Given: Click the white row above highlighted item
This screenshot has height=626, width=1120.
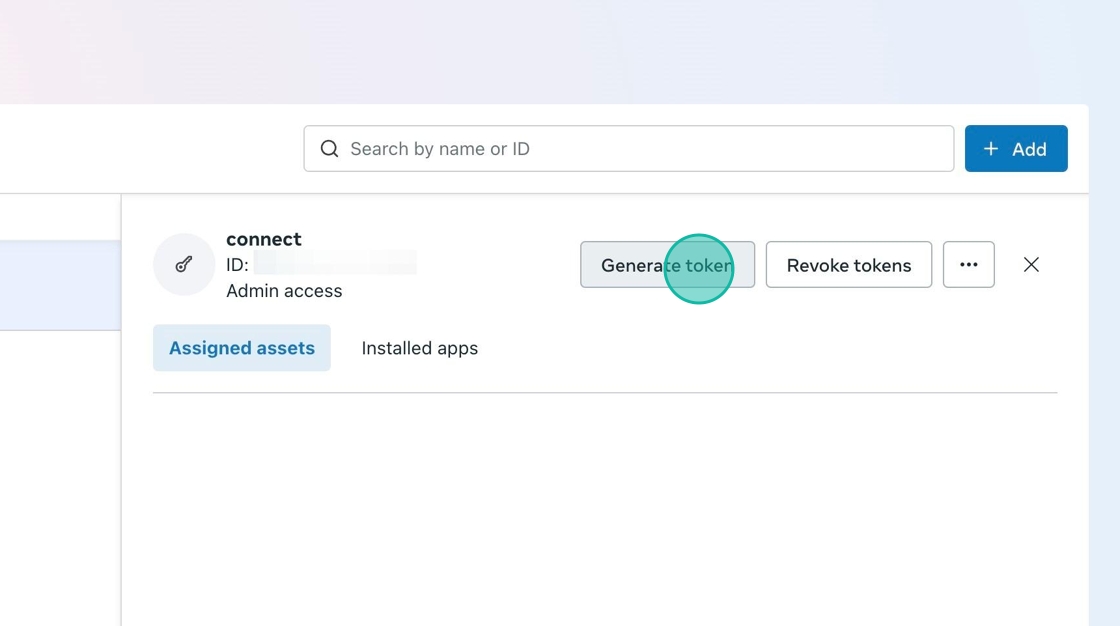Looking at the screenshot, I should point(60,217).
